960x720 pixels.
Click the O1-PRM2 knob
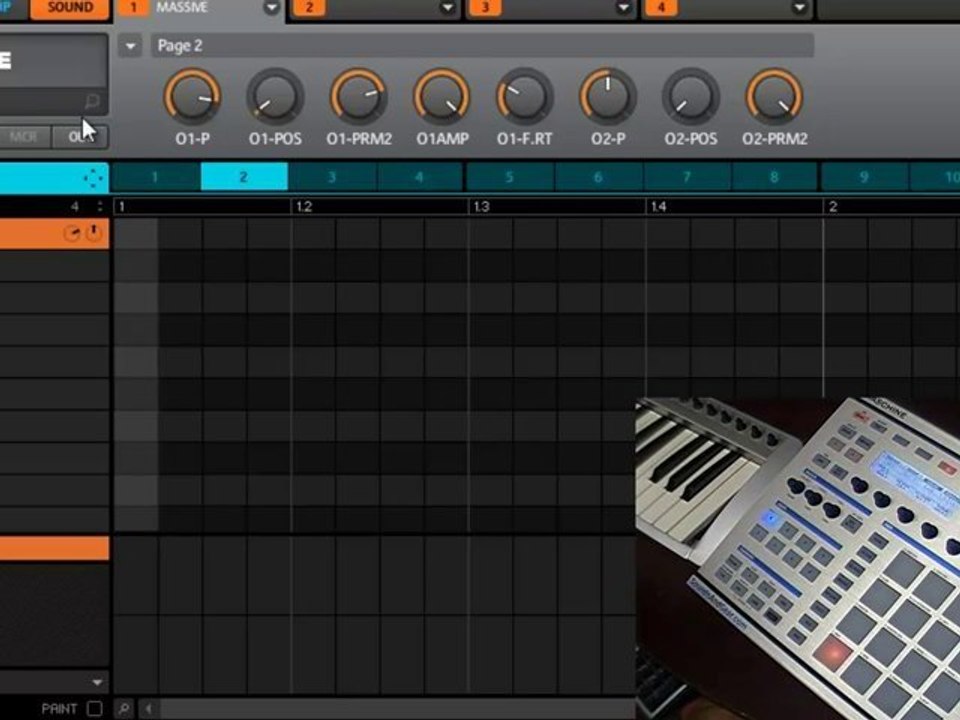tap(359, 97)
